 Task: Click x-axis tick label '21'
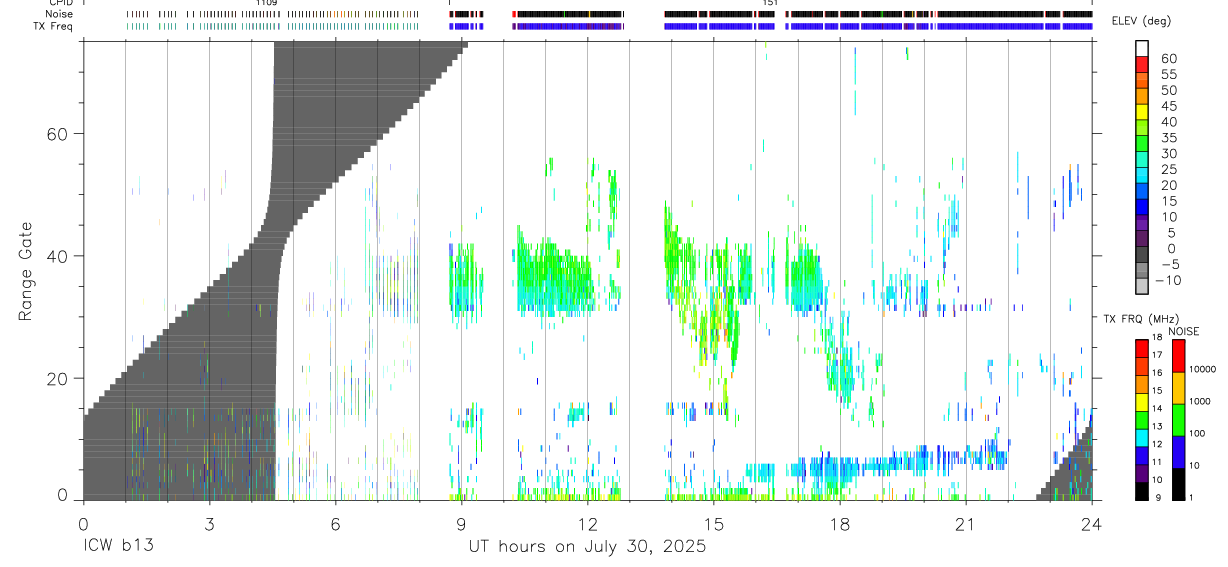[965, 524]
